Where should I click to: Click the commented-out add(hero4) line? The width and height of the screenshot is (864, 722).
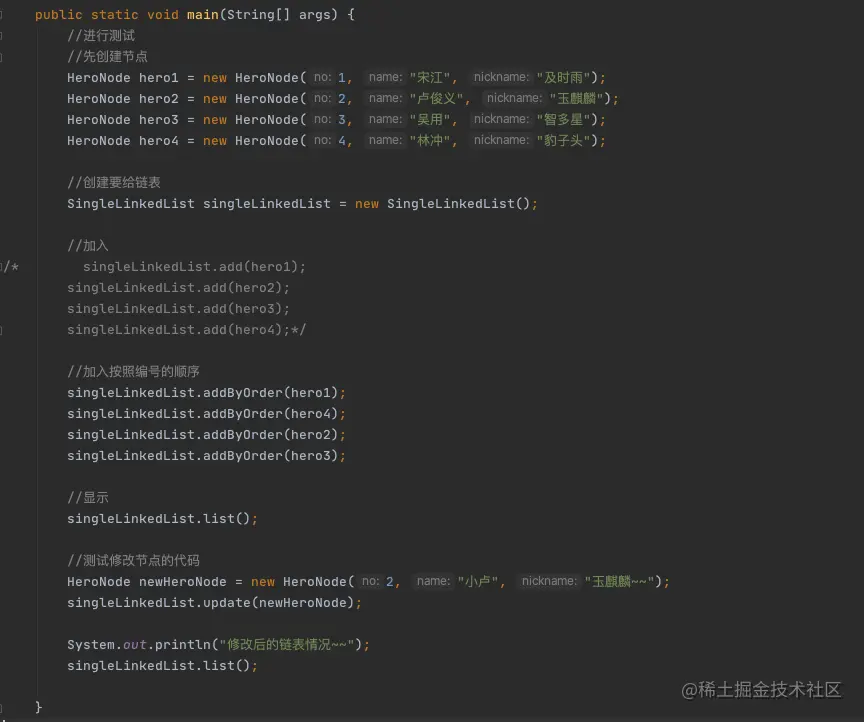(x=186, y=330)
